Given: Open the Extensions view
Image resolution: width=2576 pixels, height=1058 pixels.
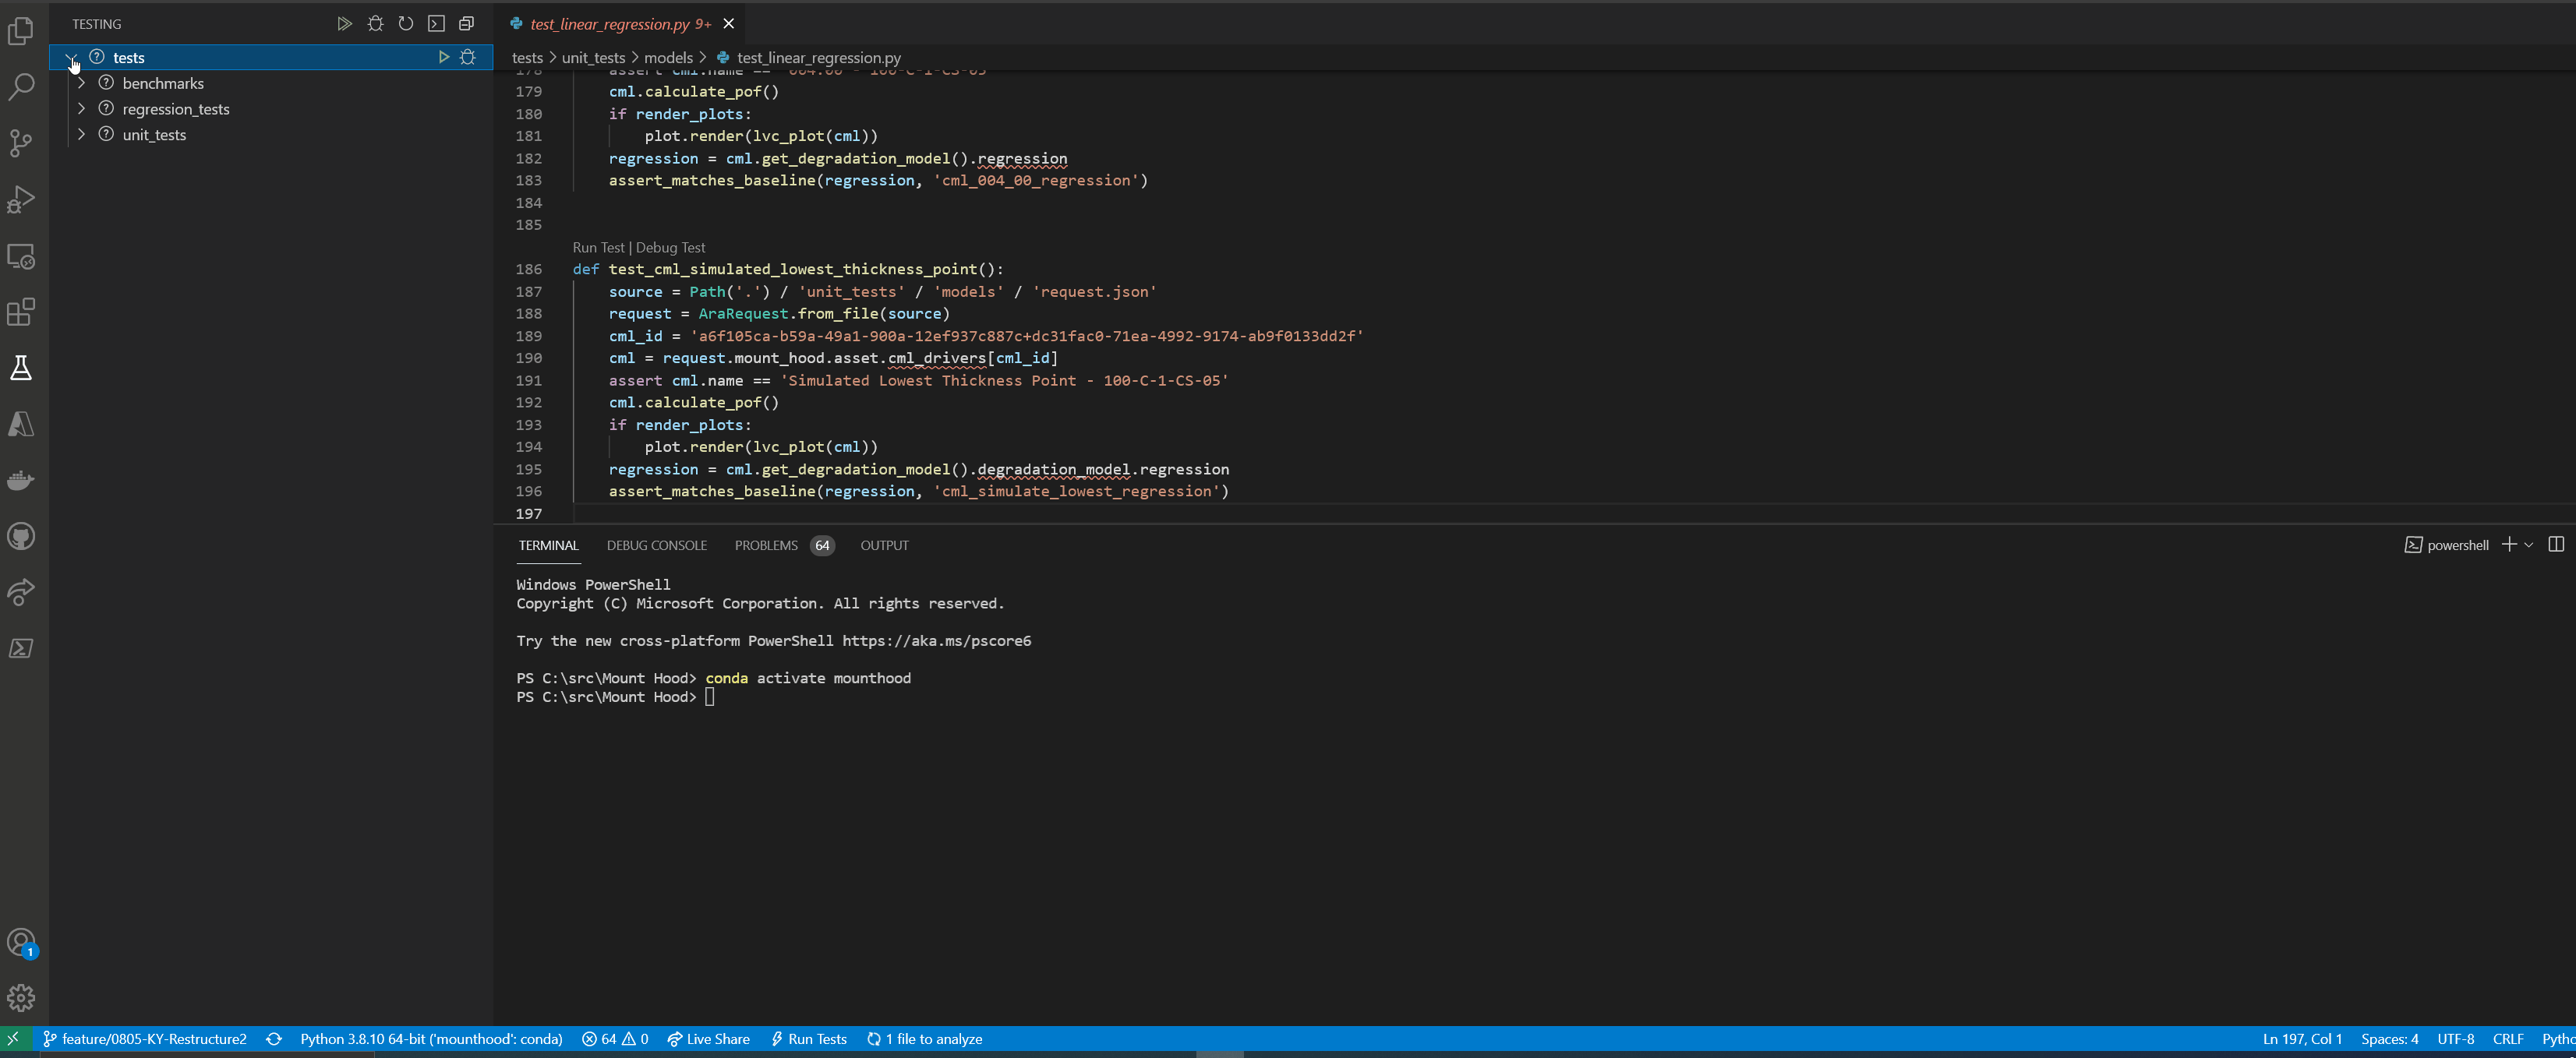Looking at the screenshot, I should click(x=21, y=312).
